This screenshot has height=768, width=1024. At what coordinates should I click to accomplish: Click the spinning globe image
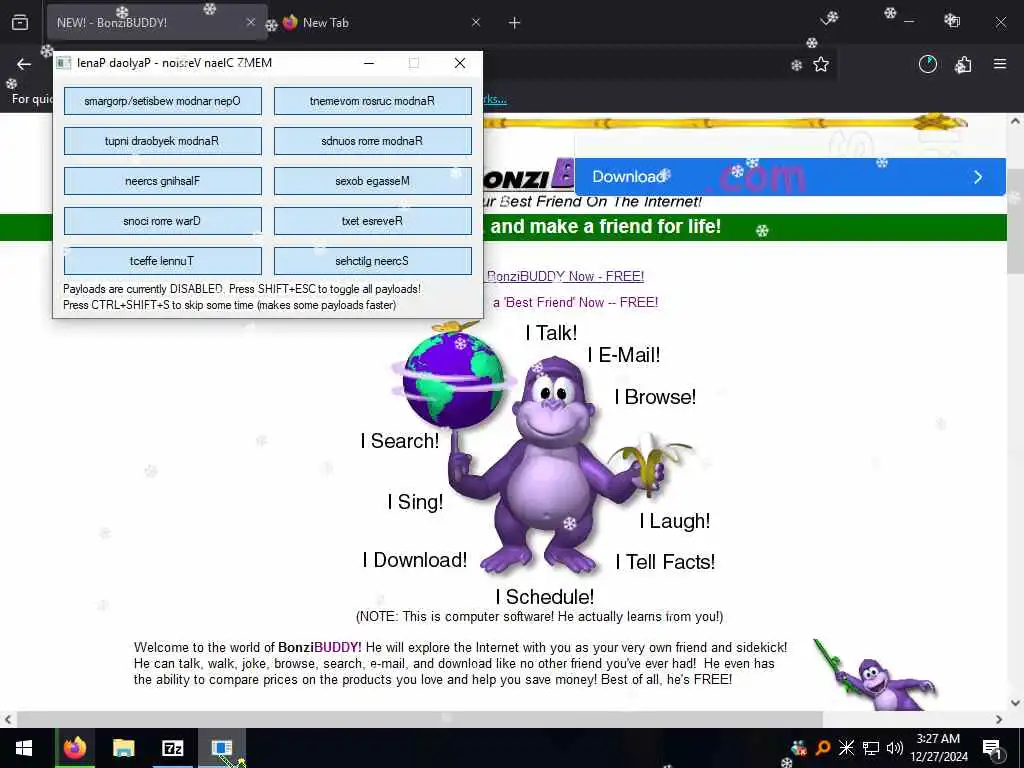(452, 379)
